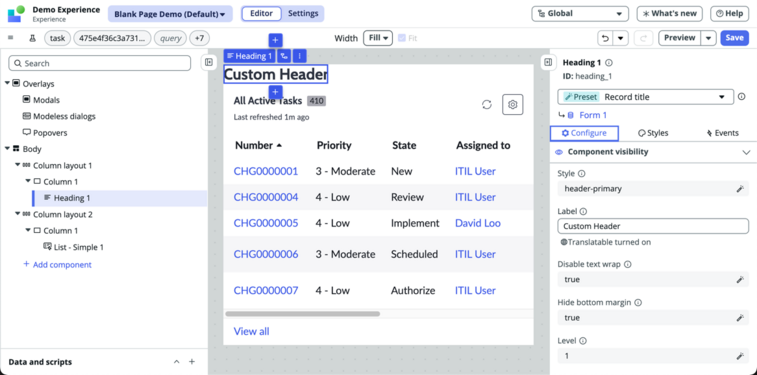
Task: Collapse the Body tree node
Action: pos(7,149)
